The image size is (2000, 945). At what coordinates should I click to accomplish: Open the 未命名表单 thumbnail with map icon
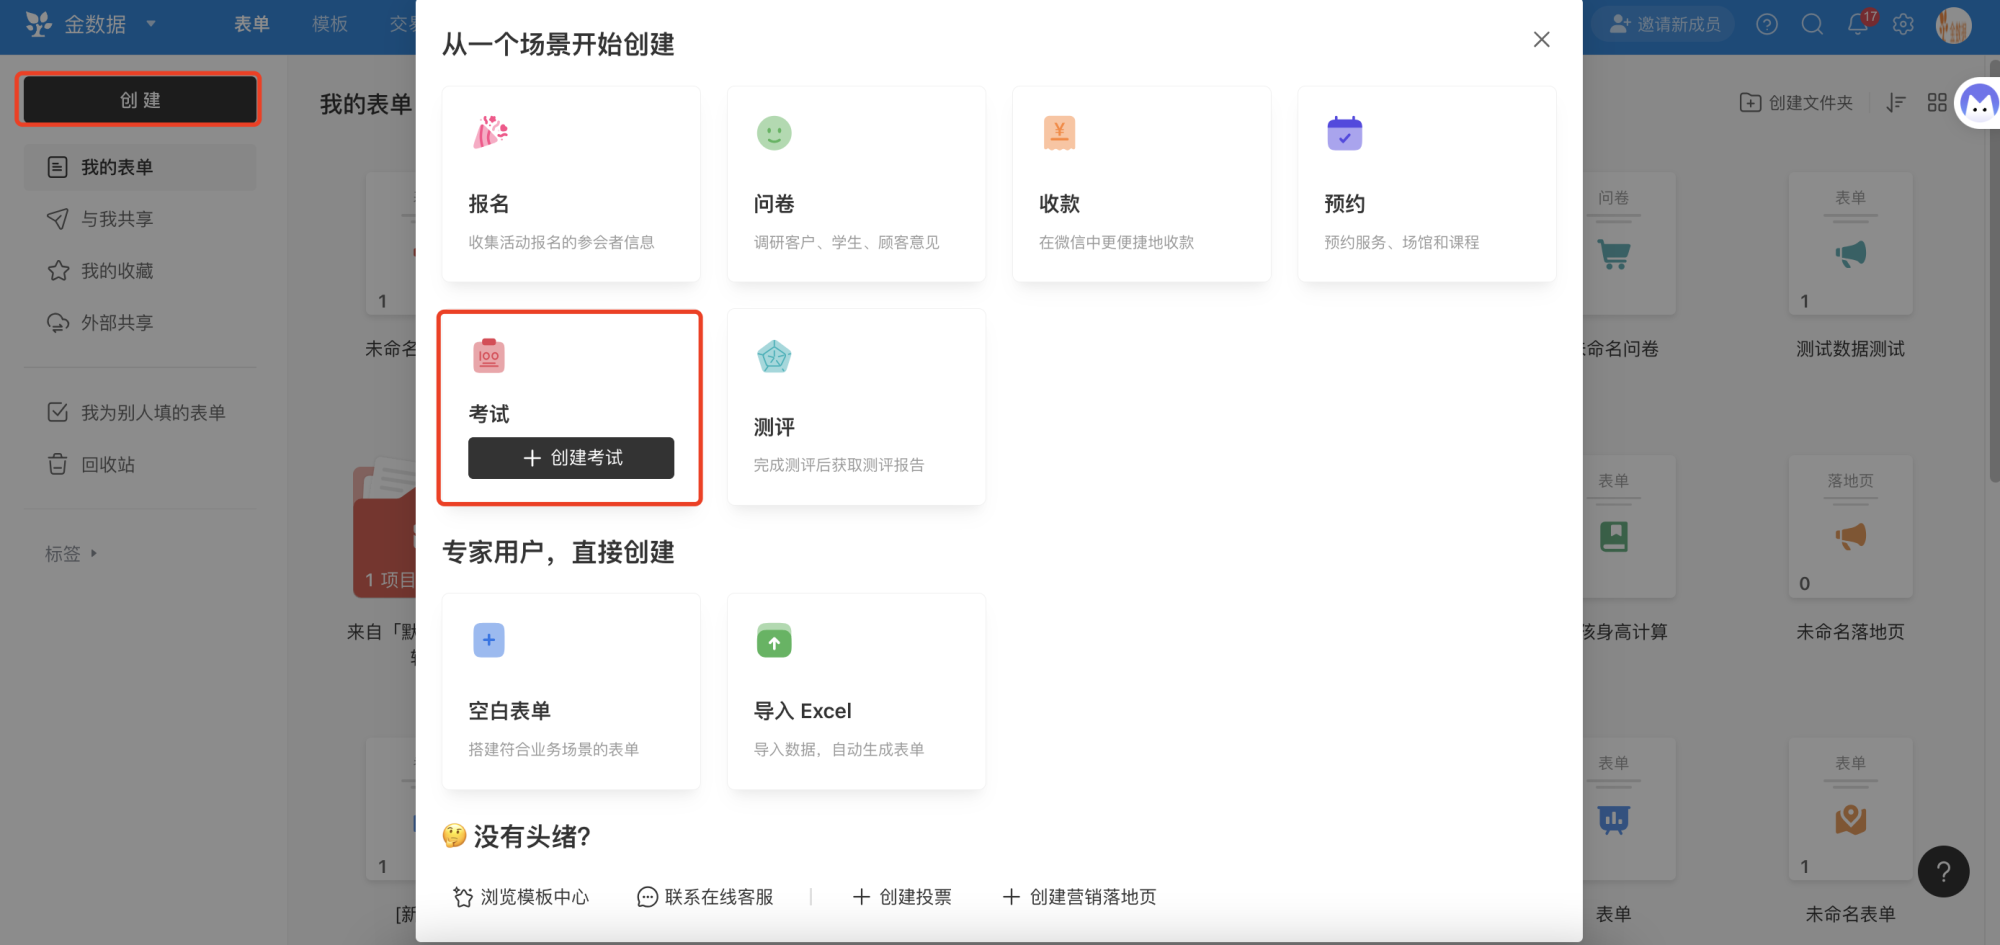pyautogui.click(x=1850, y=809)
